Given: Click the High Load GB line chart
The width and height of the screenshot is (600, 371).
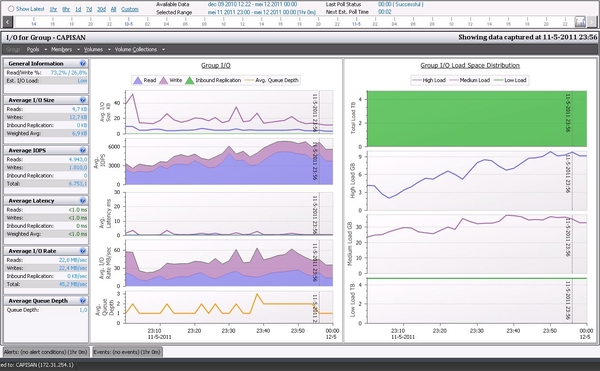Looking at the screenshot, I should [477, 181].
